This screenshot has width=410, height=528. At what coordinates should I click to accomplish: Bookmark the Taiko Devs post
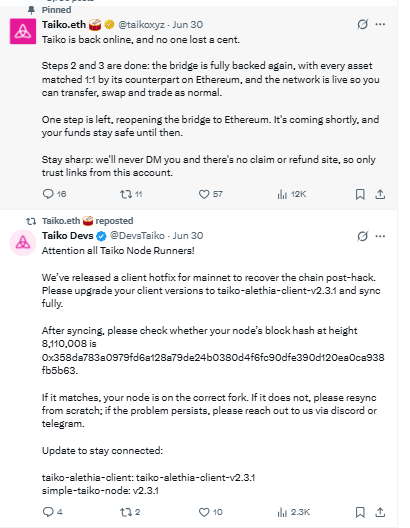click(x=360, y=512)
